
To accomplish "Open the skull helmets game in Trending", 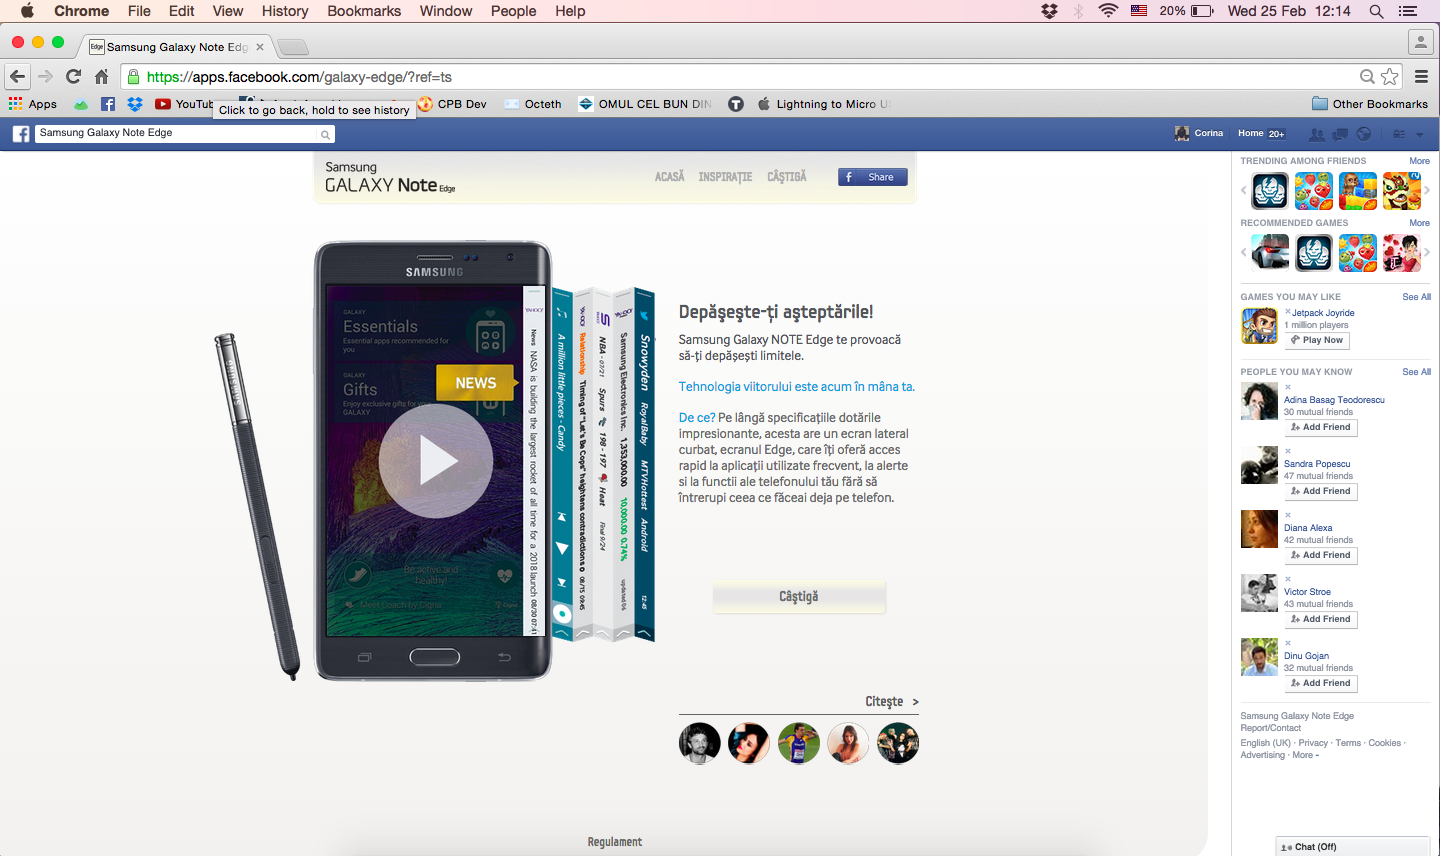I will [1270, 190].
